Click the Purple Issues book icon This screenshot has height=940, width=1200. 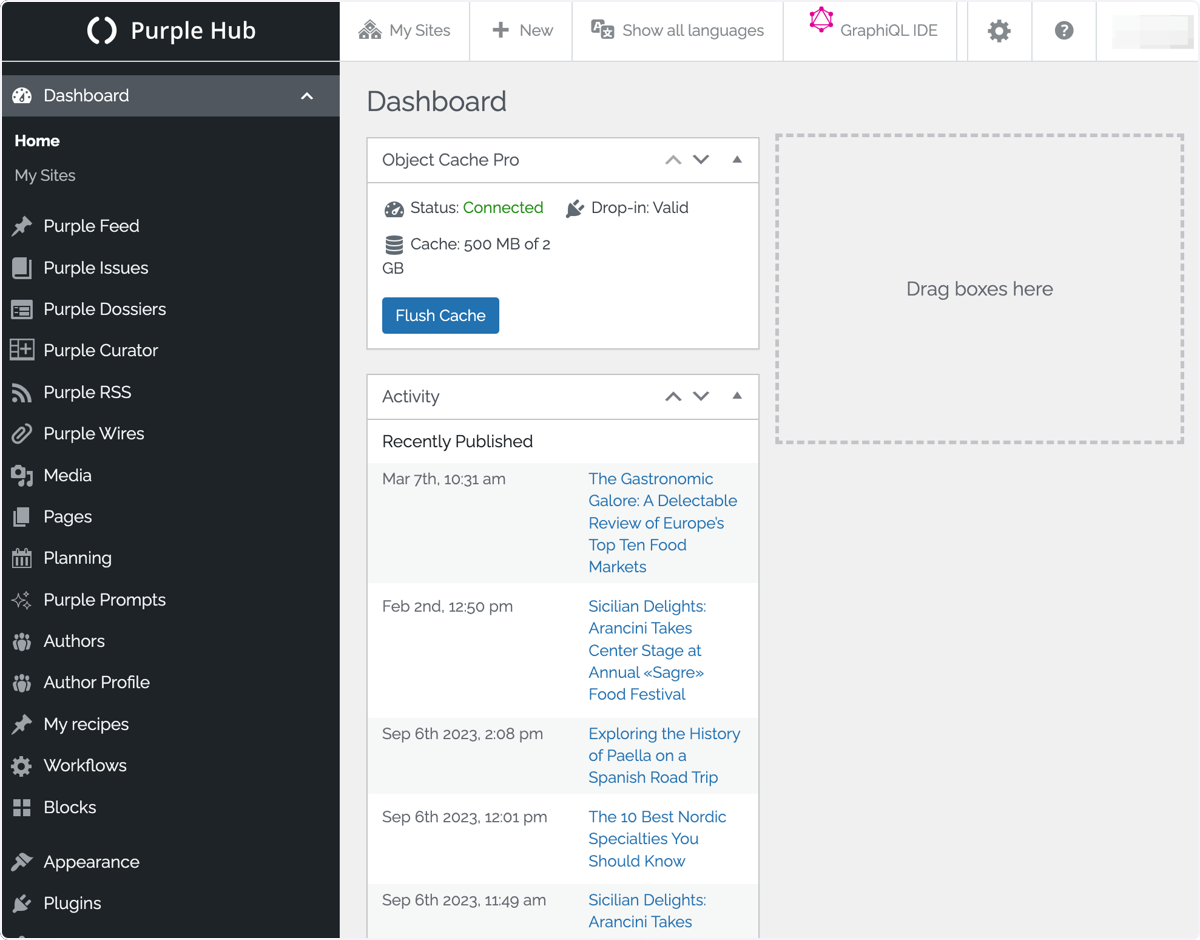tap(22, 268)
